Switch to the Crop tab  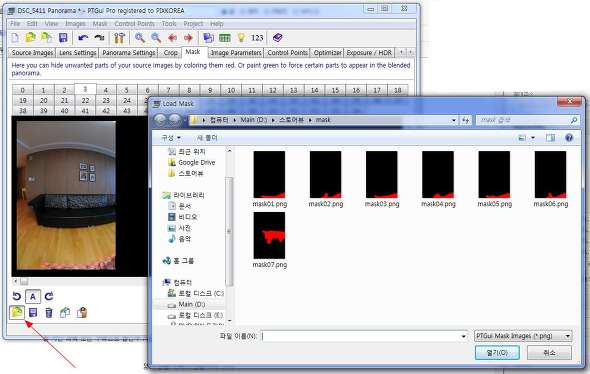pos(170,53)
